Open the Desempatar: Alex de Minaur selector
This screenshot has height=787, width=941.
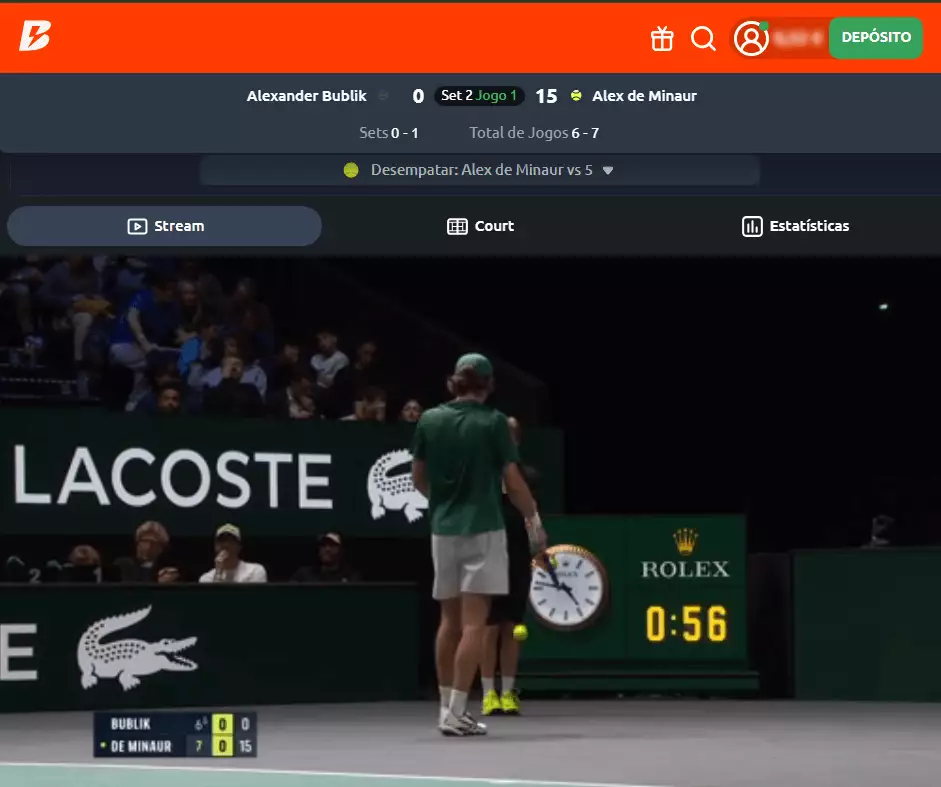tap(480, 170)
